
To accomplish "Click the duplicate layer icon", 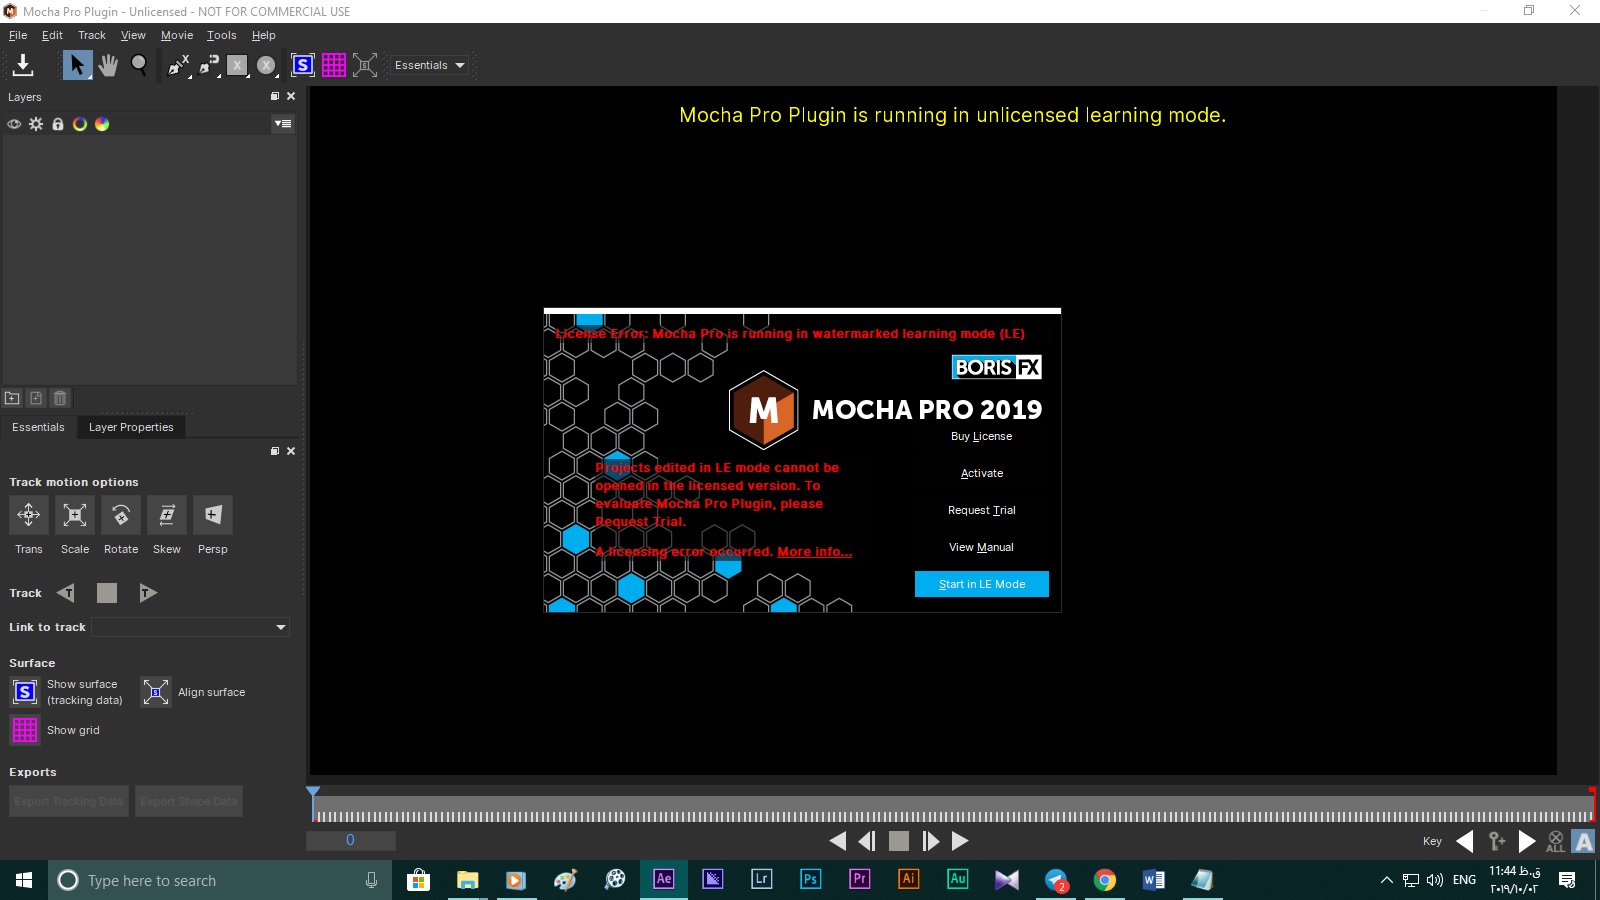I will [36, 398].
